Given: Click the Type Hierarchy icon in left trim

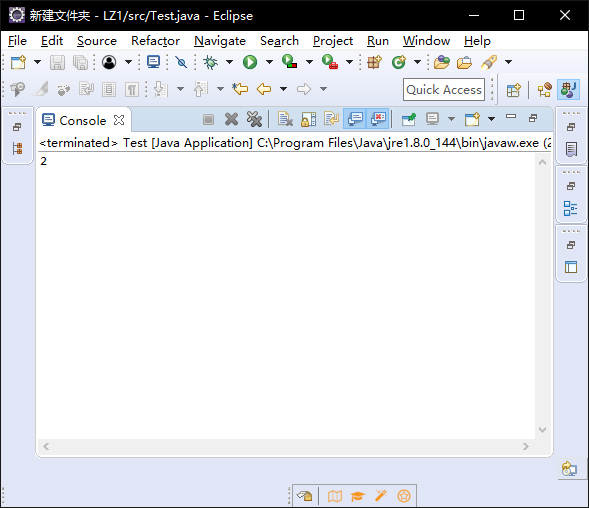Looking at the screenshot, I should pos(17,148).
